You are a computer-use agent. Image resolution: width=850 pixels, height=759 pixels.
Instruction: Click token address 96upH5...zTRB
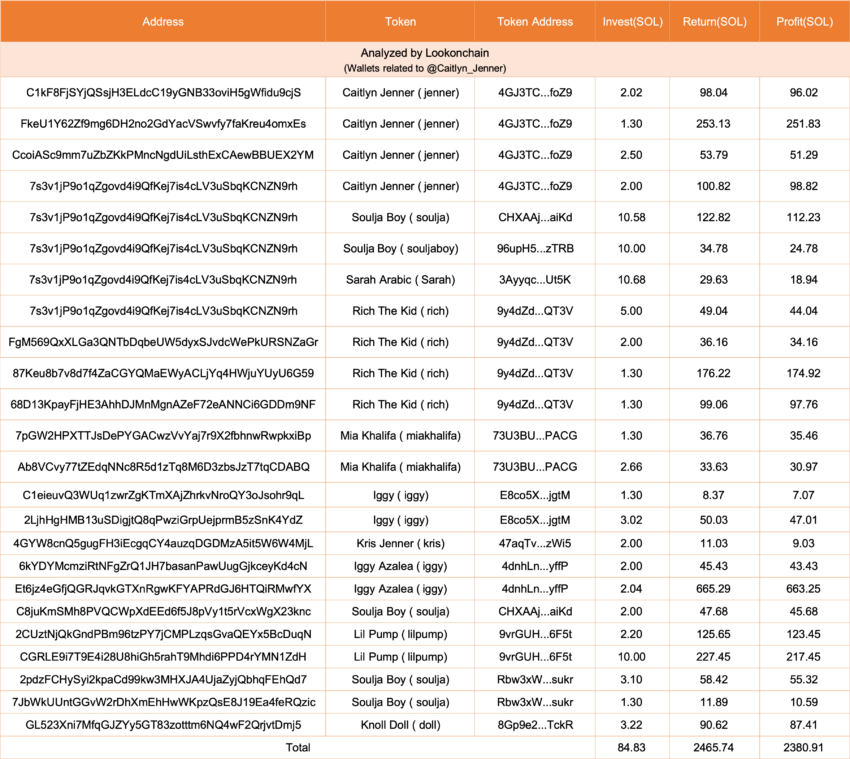pos(535,248)
